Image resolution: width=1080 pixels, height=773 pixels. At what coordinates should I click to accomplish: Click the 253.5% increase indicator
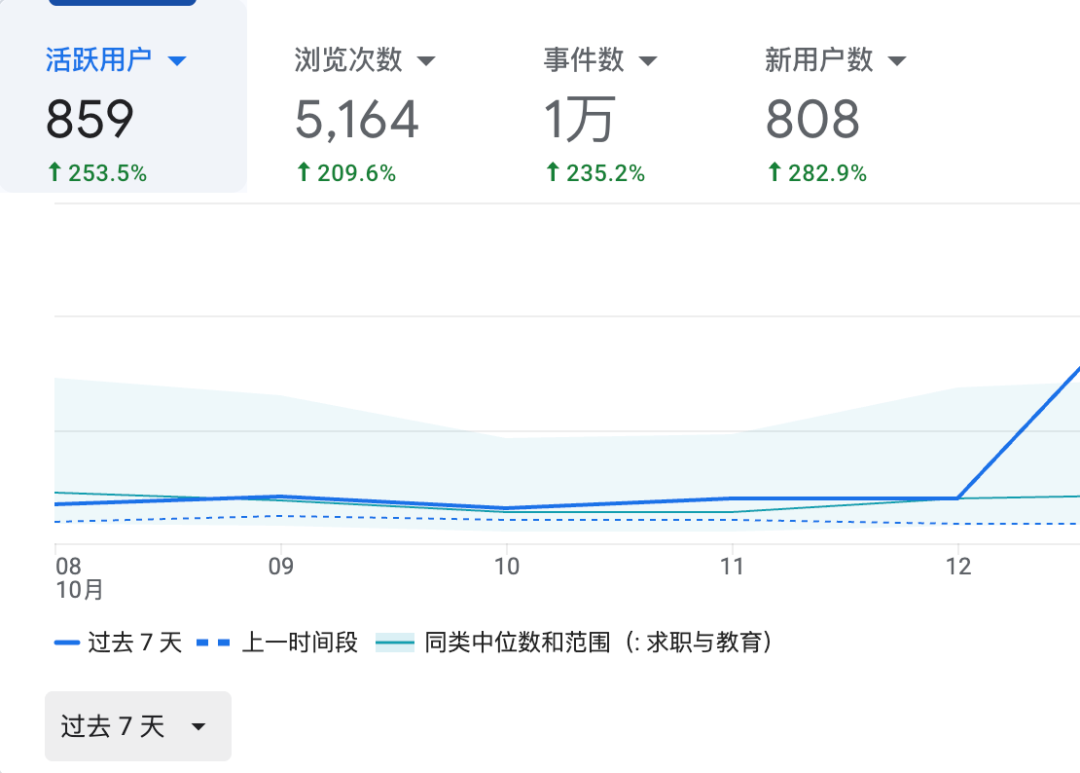97,173
